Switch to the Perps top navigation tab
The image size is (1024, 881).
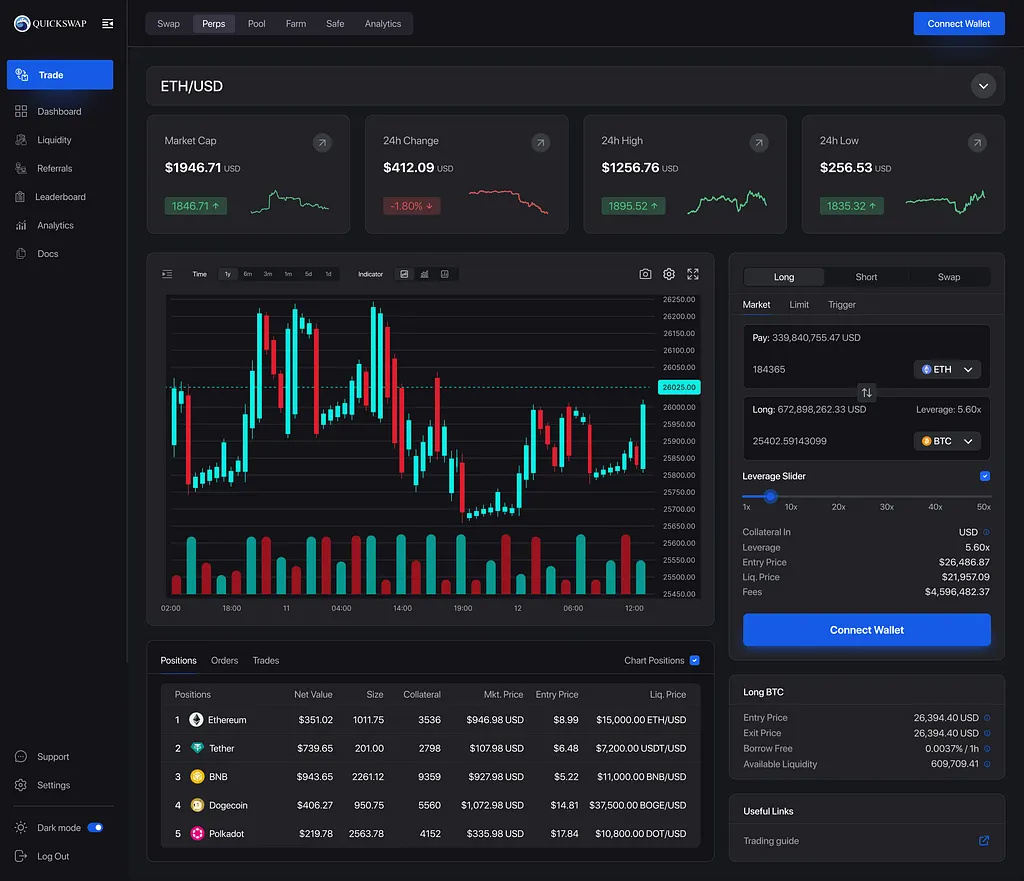point(214,24)
